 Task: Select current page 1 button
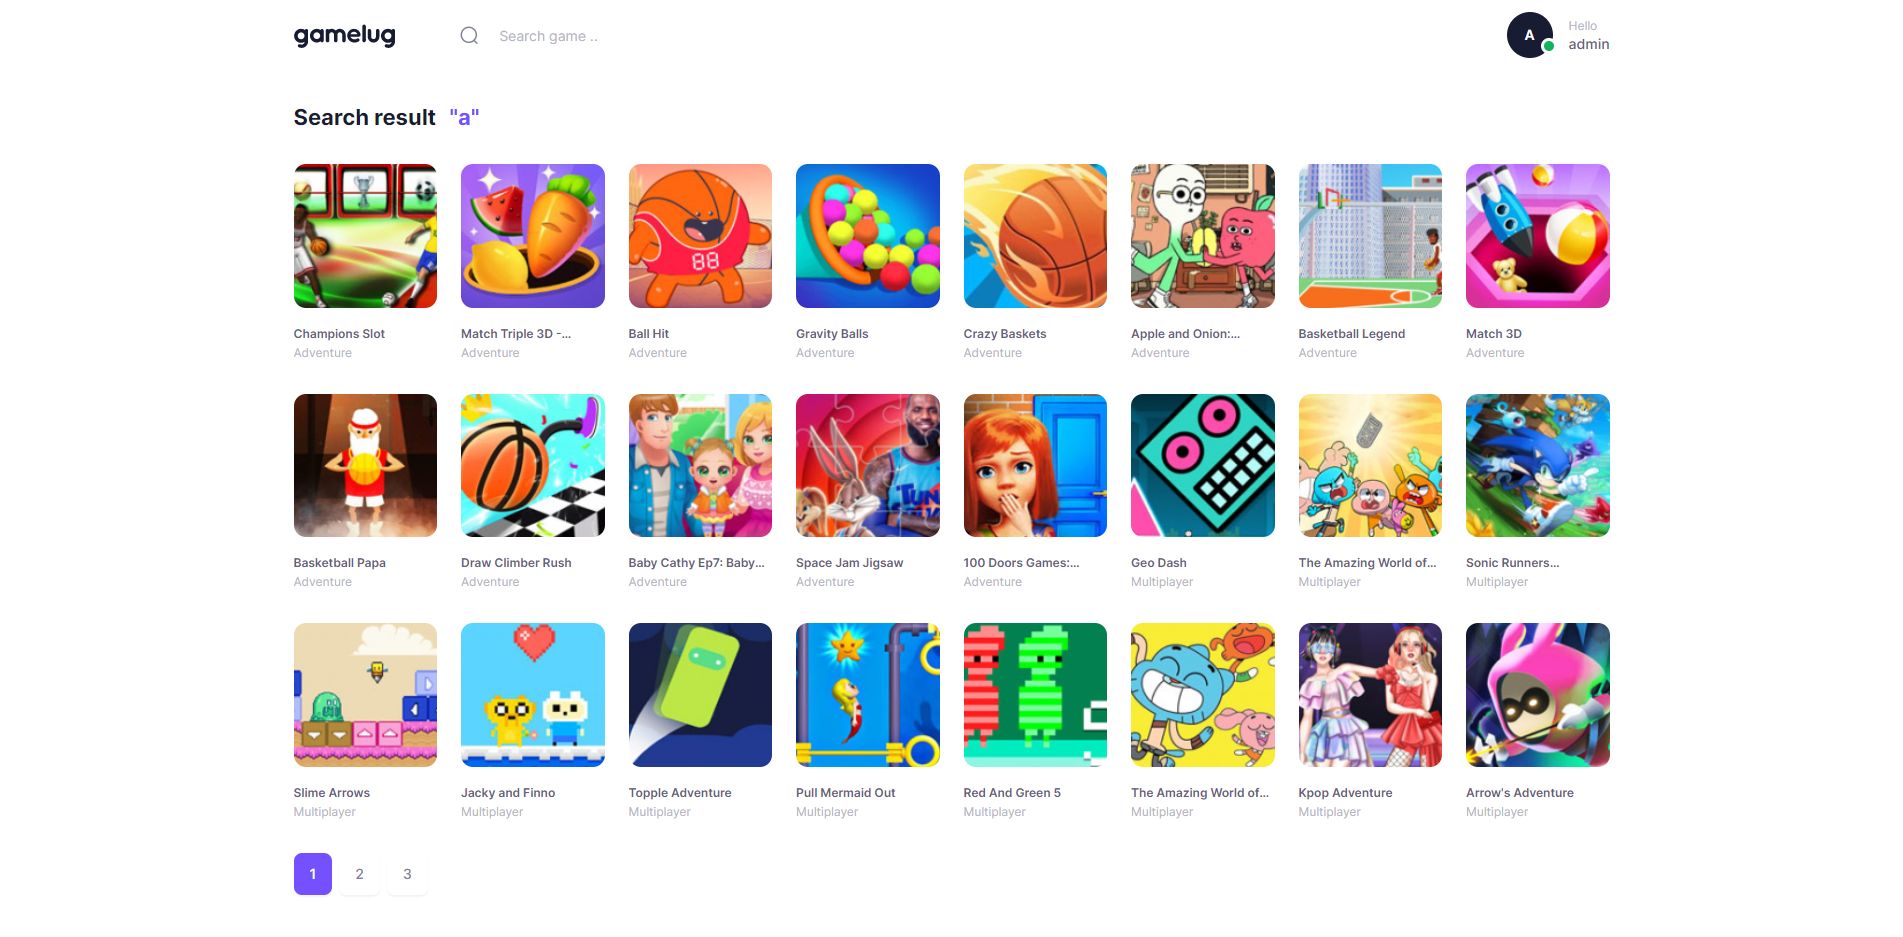pos(312,874)
